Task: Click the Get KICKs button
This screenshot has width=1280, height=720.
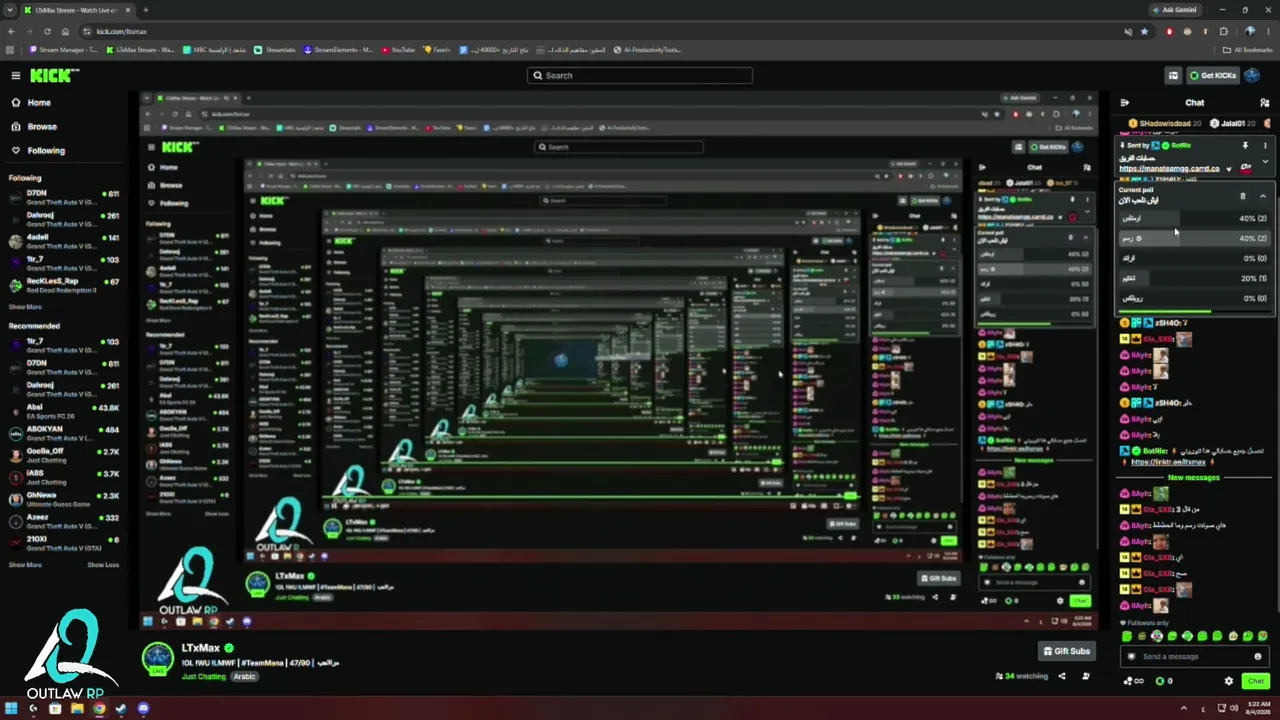Action: click(x=1213, y=75)
